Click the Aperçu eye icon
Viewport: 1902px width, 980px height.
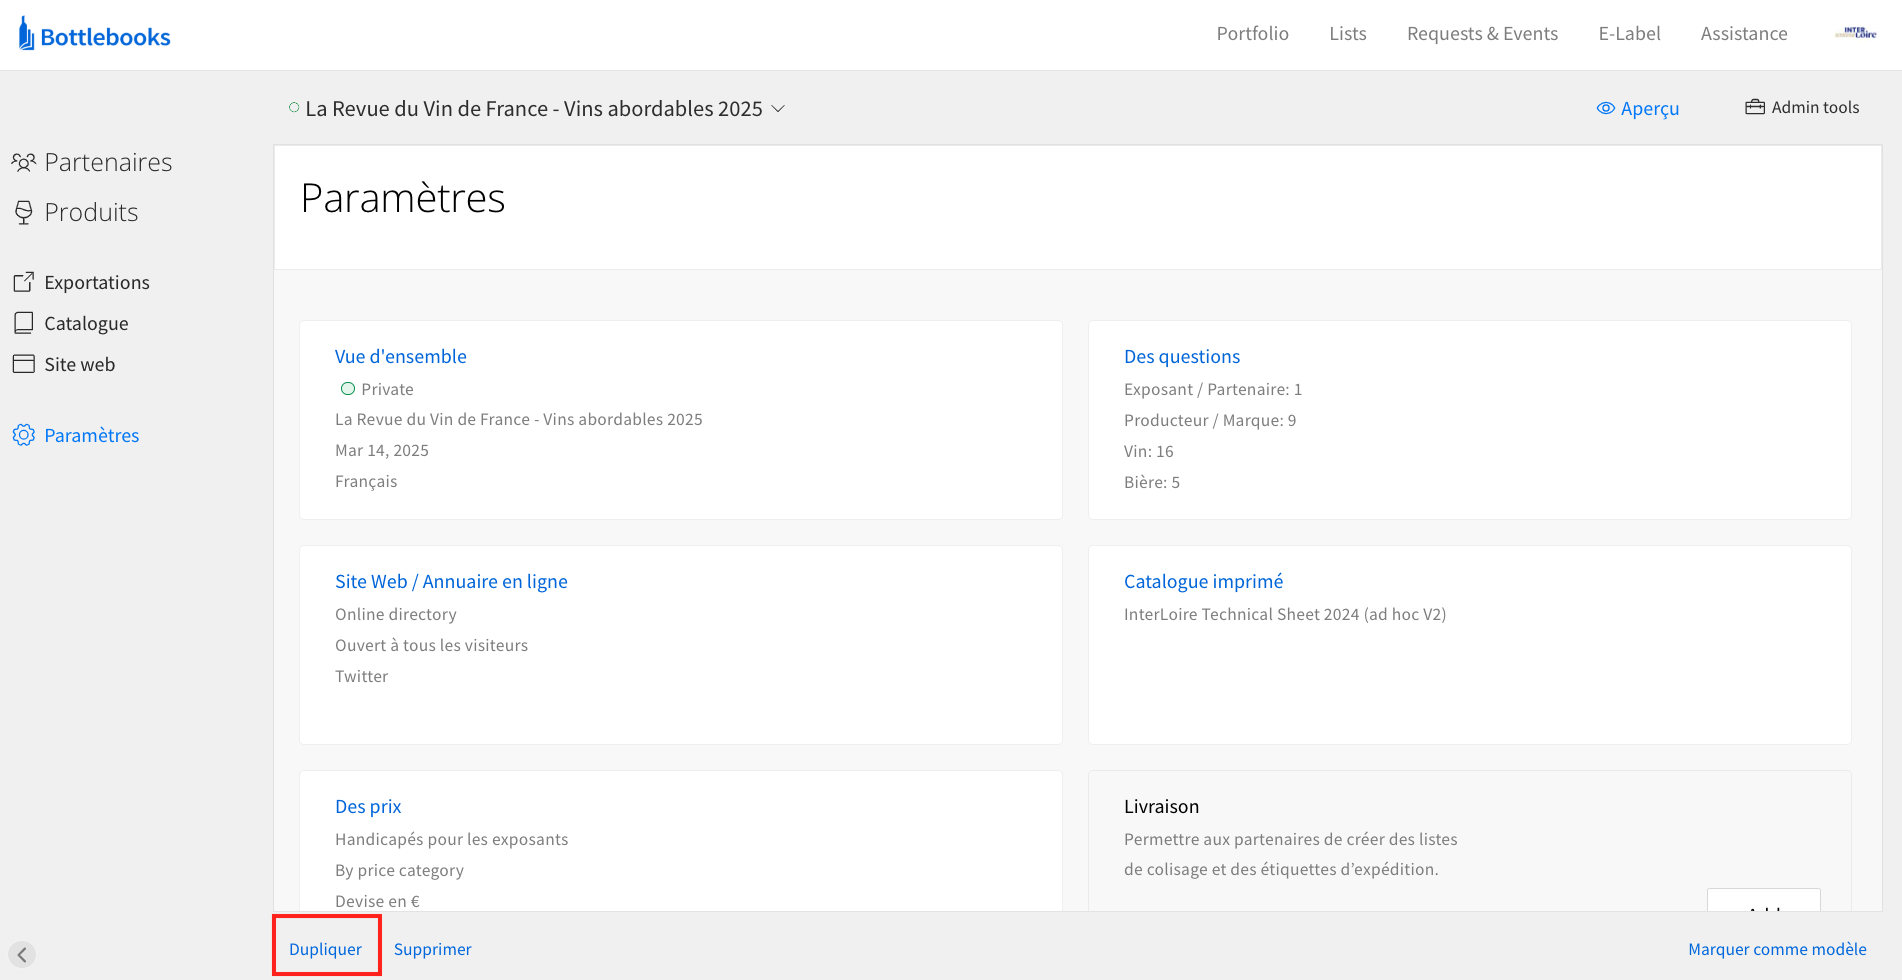tap(1606, 108)
